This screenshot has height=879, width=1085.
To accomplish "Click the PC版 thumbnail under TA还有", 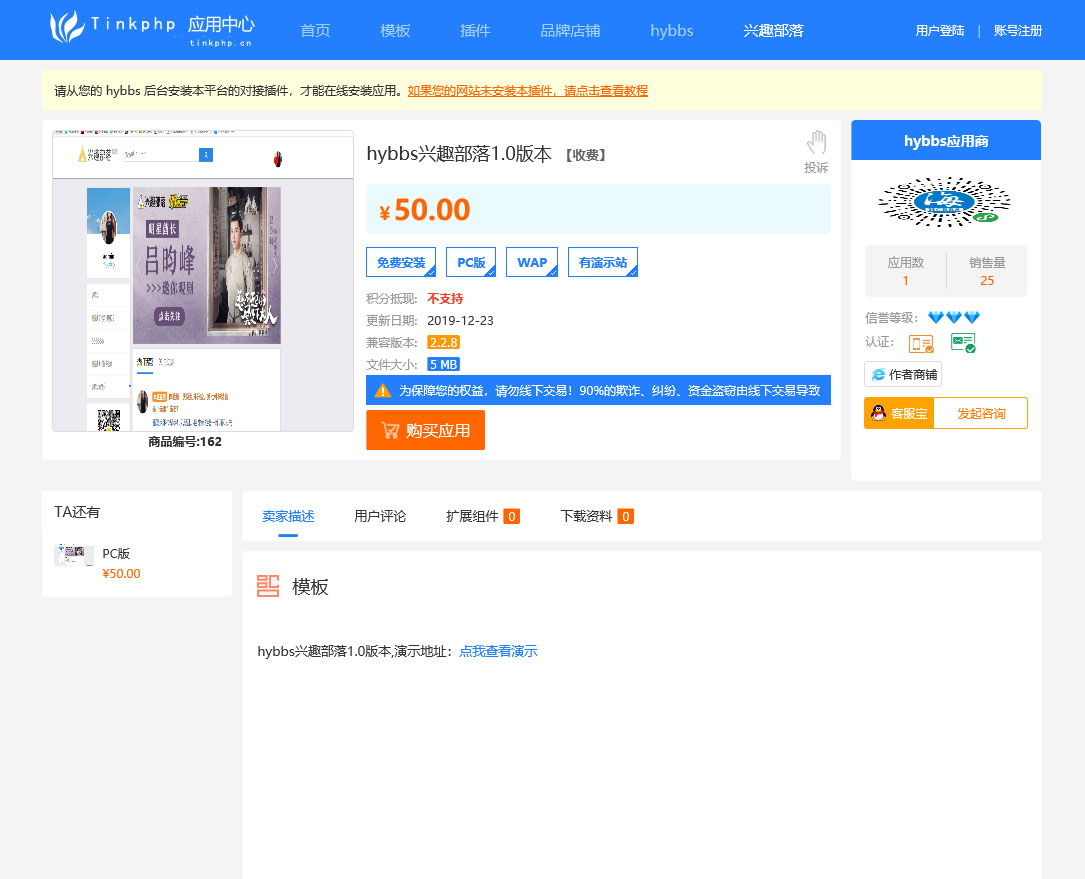I will coord(74,555).
